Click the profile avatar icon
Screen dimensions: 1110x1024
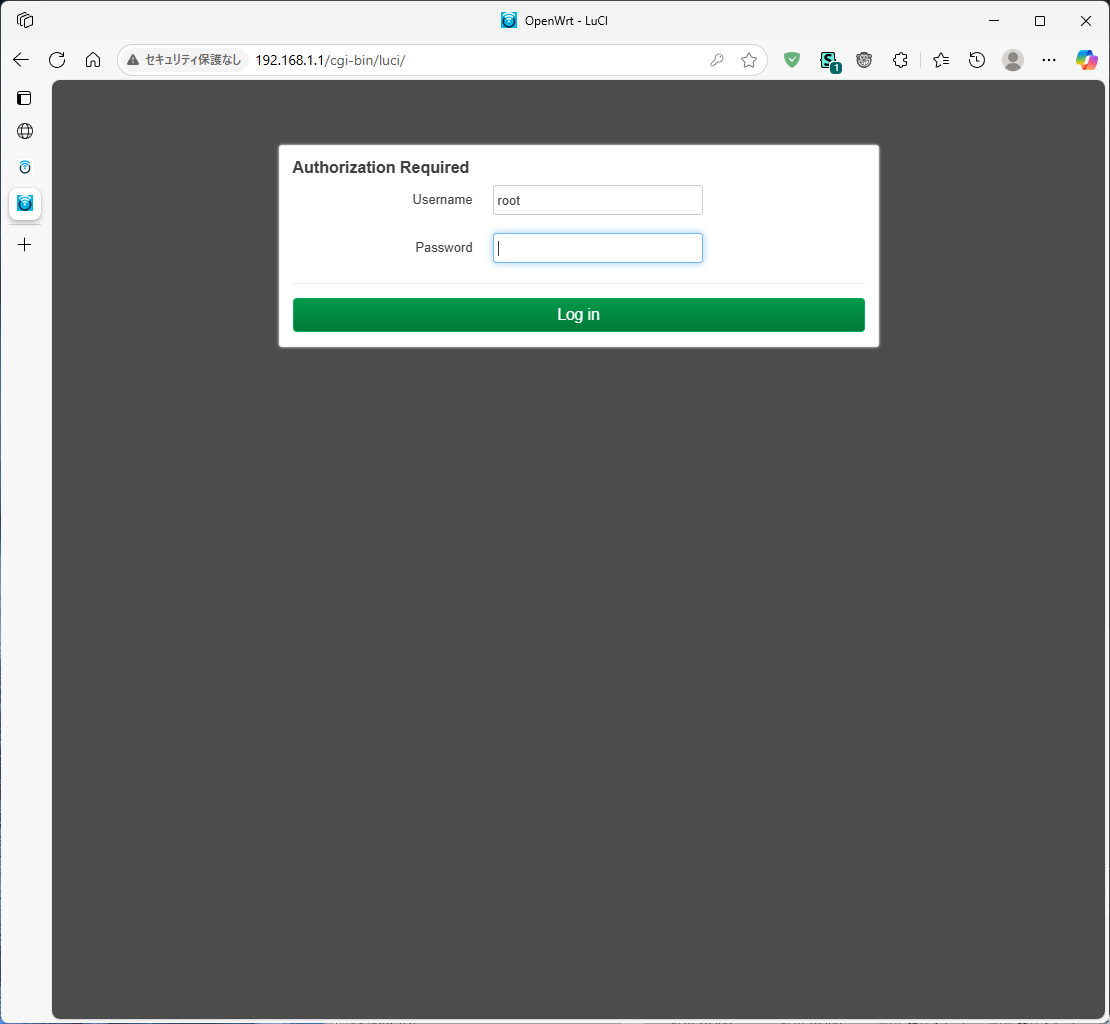click(1012, 60)
